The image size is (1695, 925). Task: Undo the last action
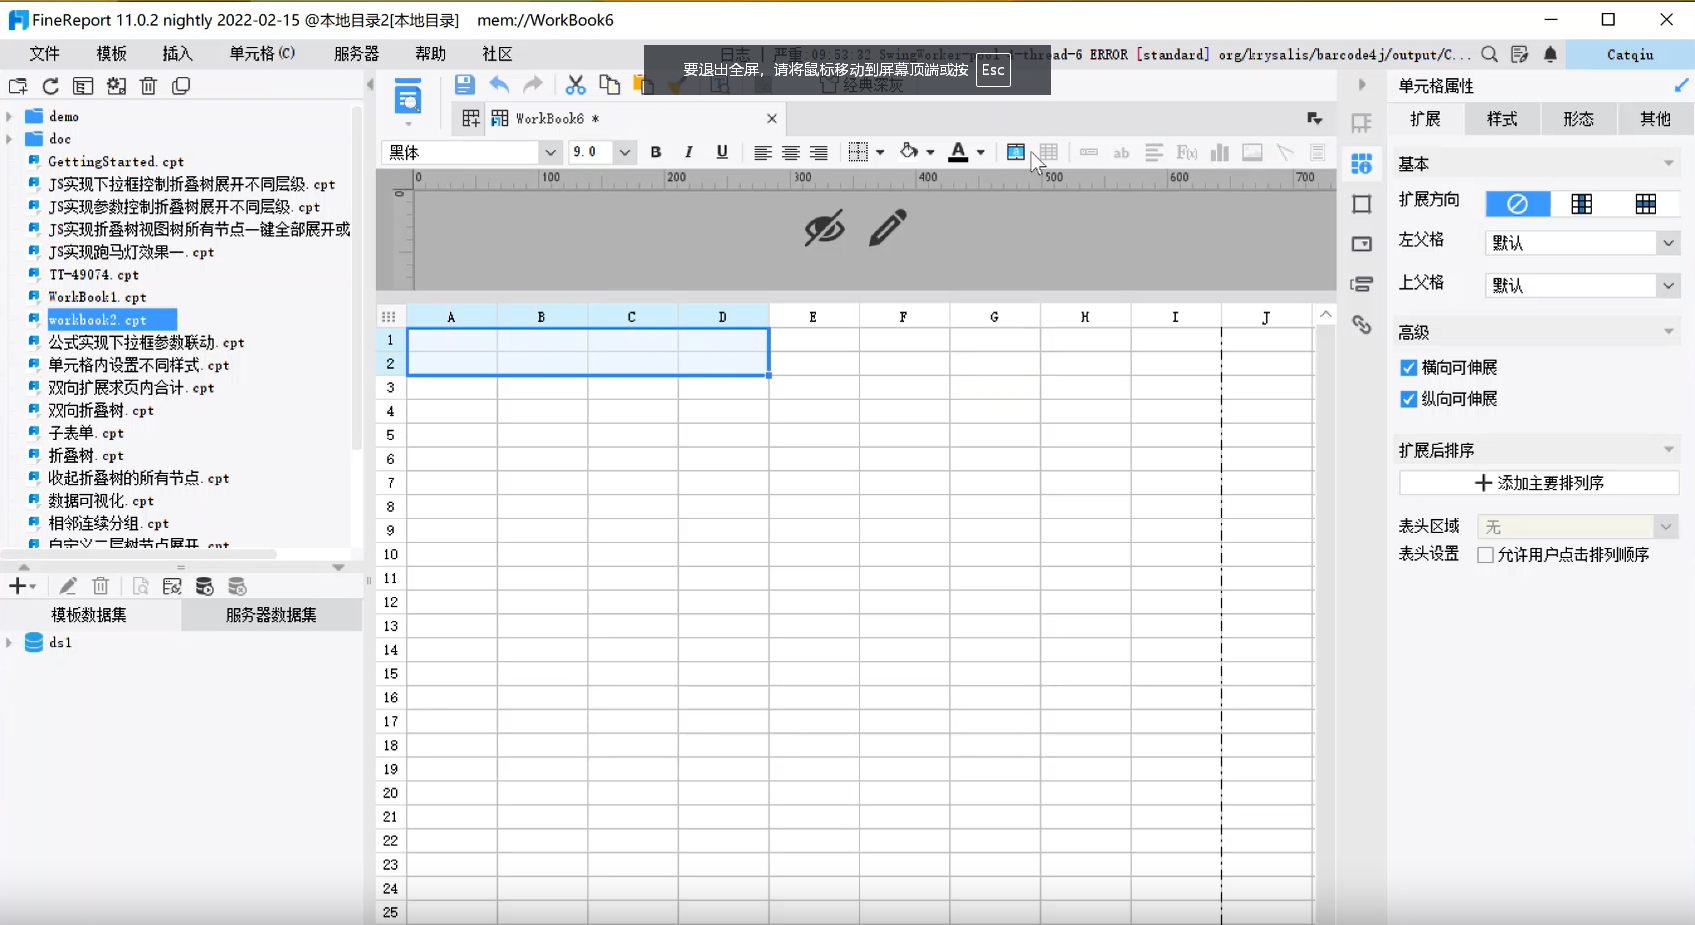[x=499, y=85]
